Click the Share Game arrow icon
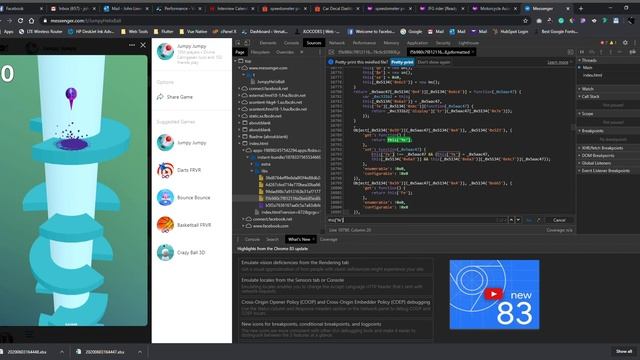 coord(160,97)
